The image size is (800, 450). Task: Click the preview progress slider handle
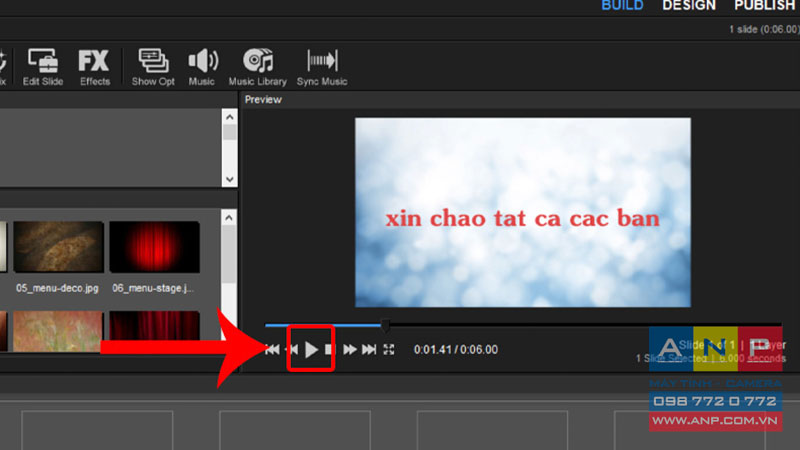(x=386, y=324)
